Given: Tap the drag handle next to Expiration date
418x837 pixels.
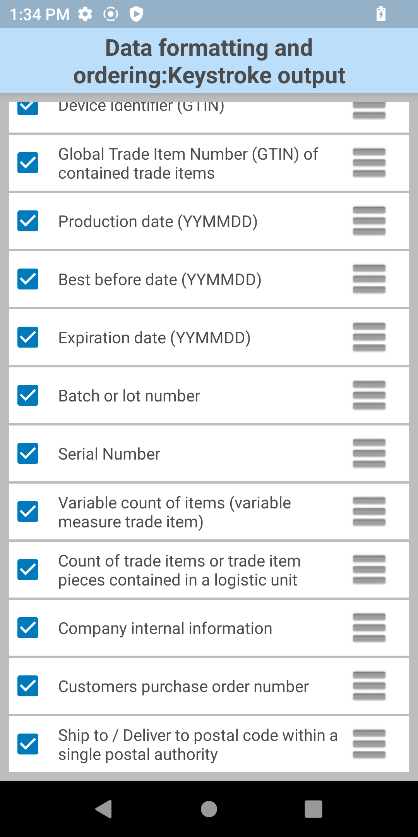Looking at the screenshot, I should (369, 337).
